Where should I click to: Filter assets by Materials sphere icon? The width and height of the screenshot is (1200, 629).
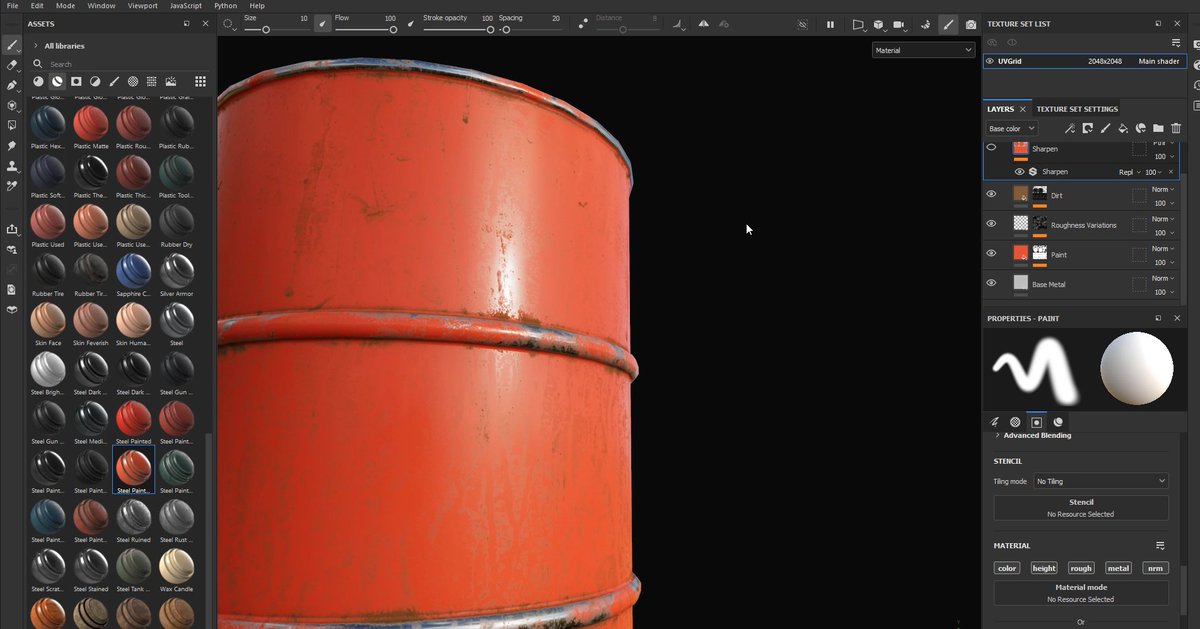tap(38, 82)
